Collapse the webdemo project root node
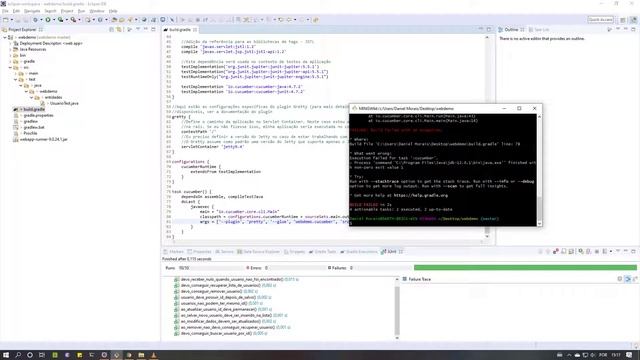Screen dimensions: 640x360 point(5,38)
